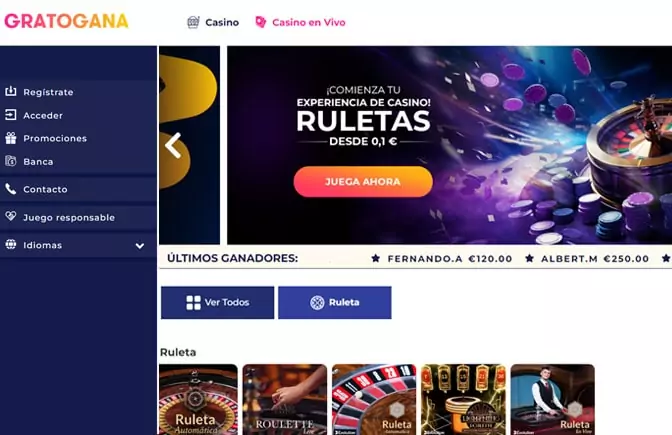Select the Ruleta category filter
The image size is (672, 435).
pyautogui.click(x=335, y=303)
